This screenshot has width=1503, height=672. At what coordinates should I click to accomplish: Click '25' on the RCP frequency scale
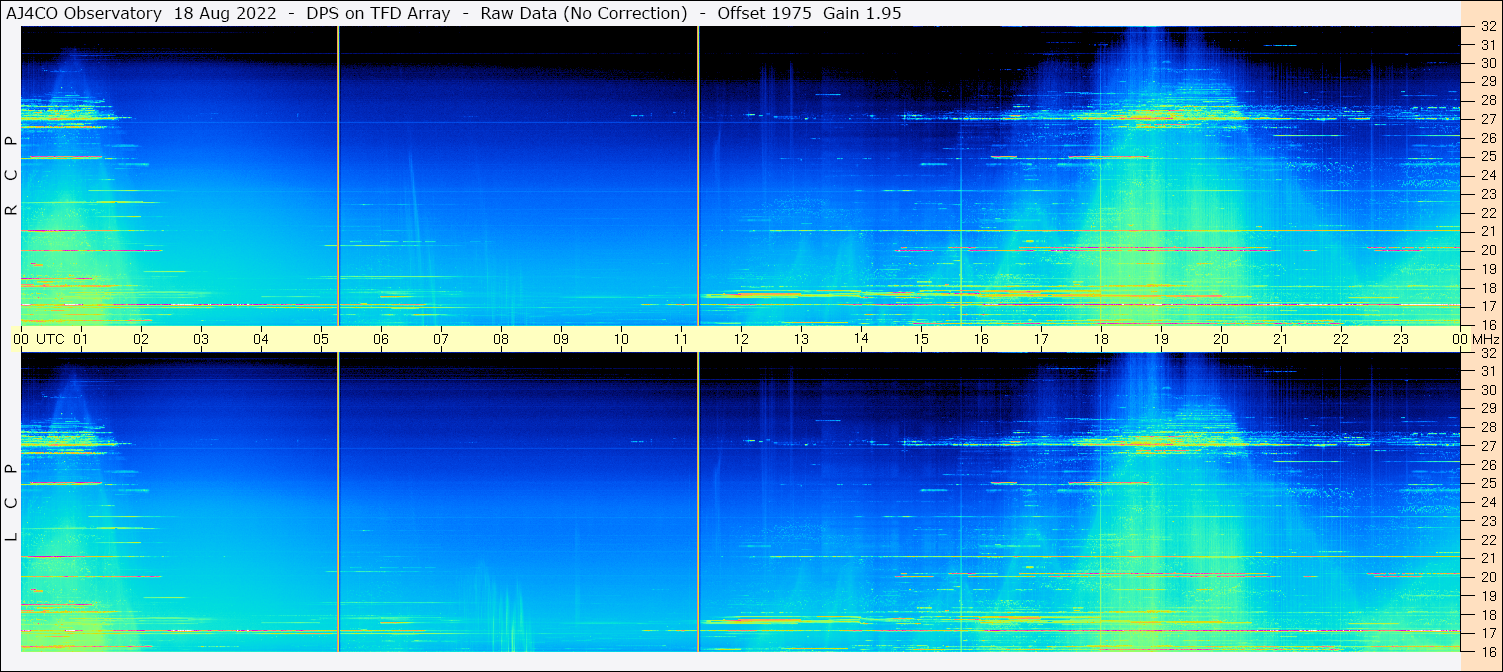(x=1487, y=156)
